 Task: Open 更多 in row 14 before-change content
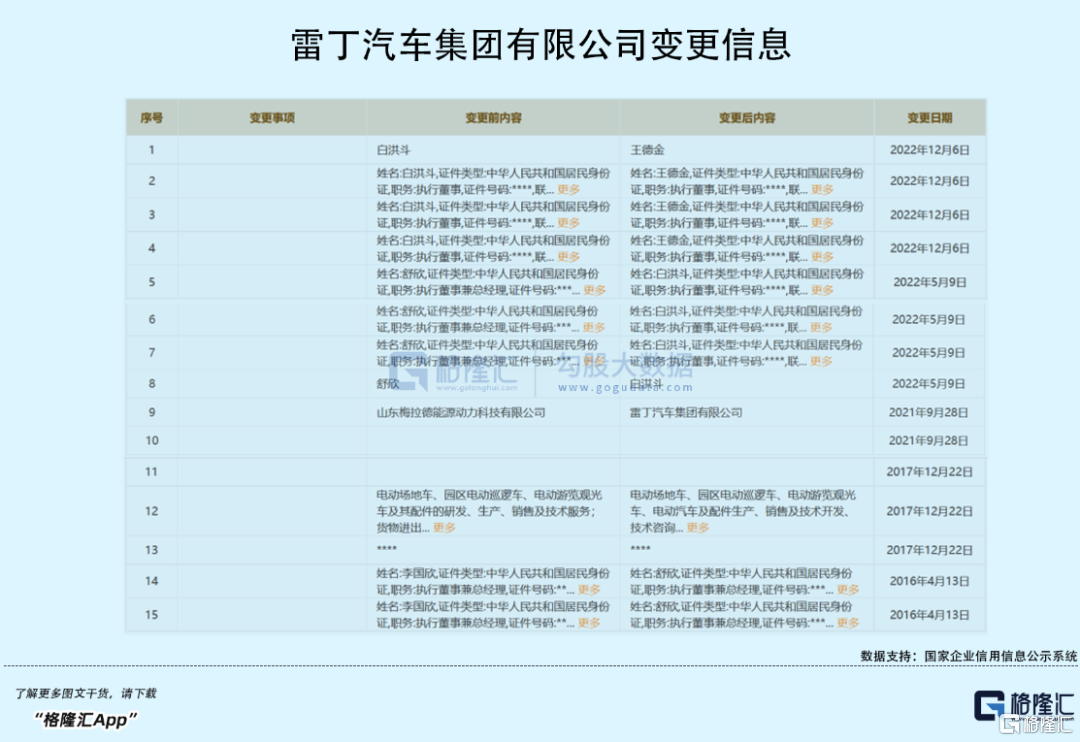click(x=590, y=590)
